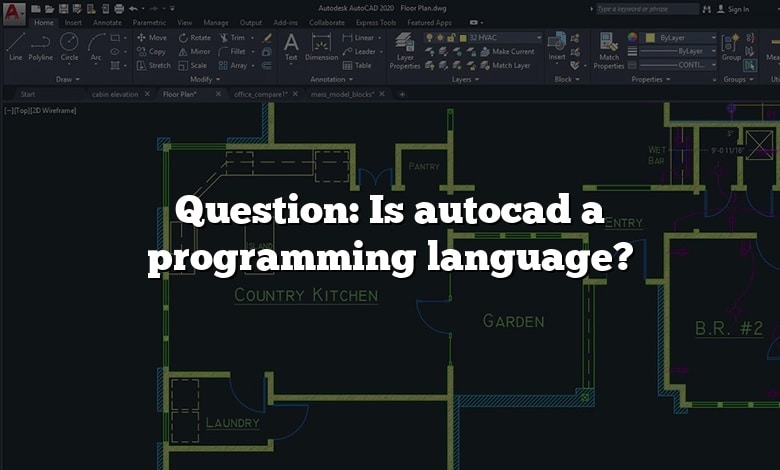Screen dimensions: 780x470
Task: Open the Manage ribbon tab
Action: (x=215, y=22)
